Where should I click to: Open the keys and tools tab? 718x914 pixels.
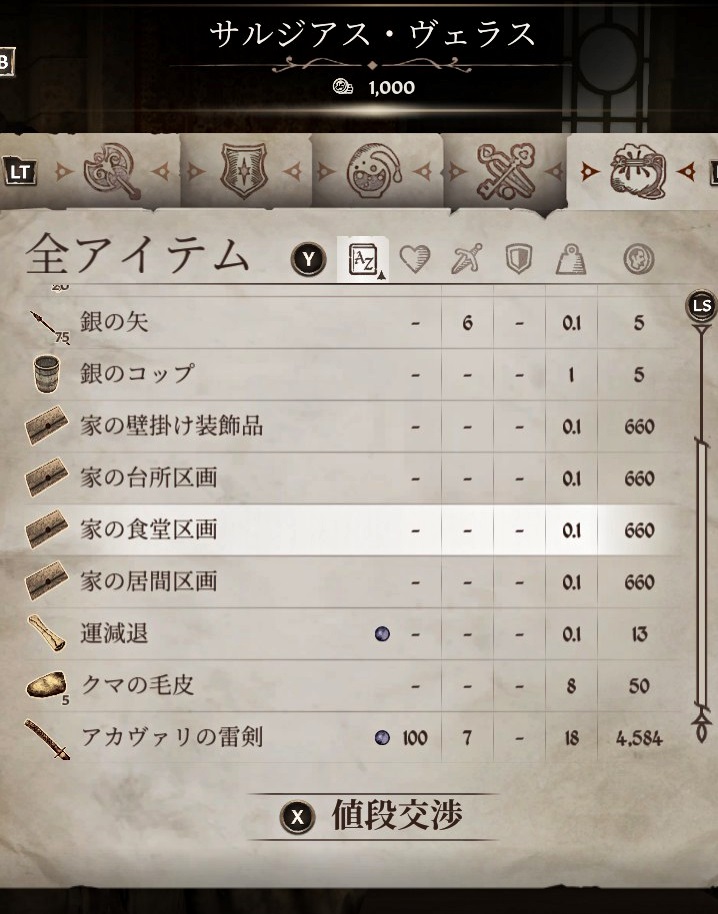506,171
